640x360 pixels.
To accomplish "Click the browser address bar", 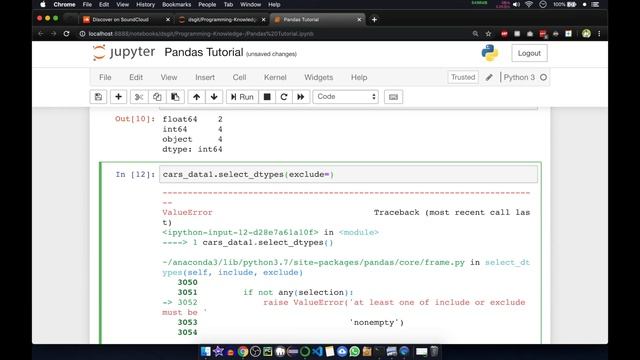I will [271, 34].
